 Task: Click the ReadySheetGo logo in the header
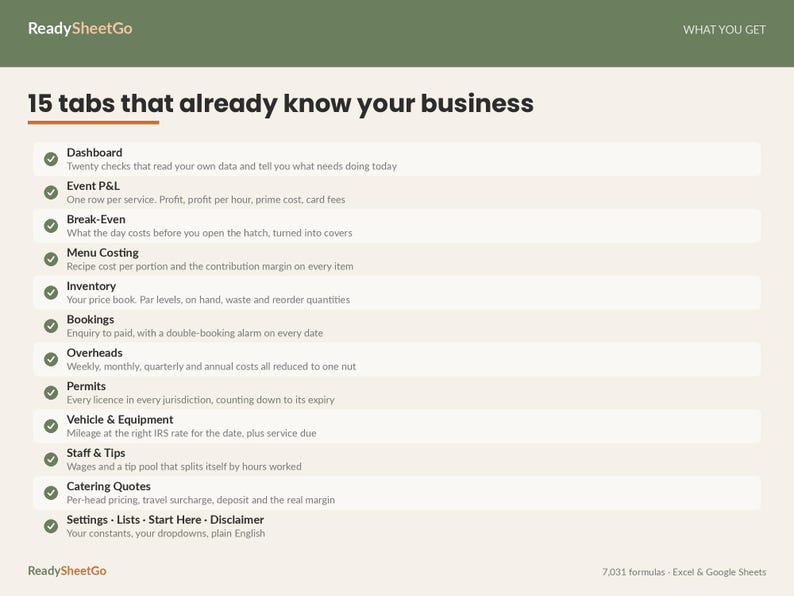[x=80, y=29]
